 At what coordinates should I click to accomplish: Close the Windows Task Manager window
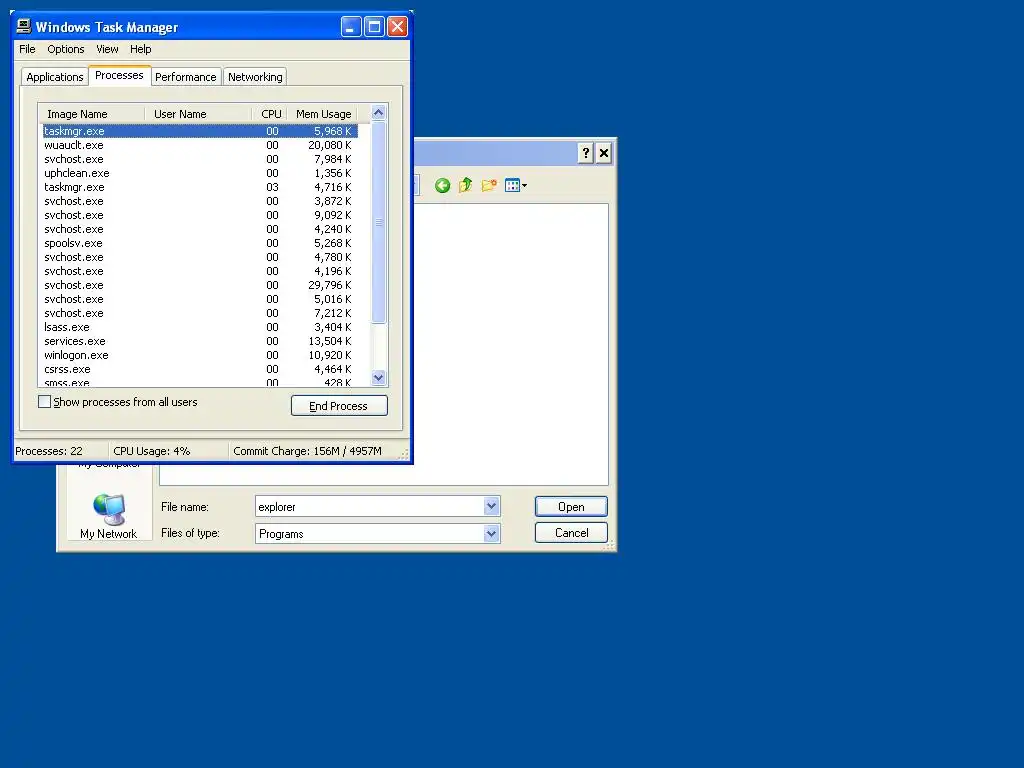coord(397,27)
